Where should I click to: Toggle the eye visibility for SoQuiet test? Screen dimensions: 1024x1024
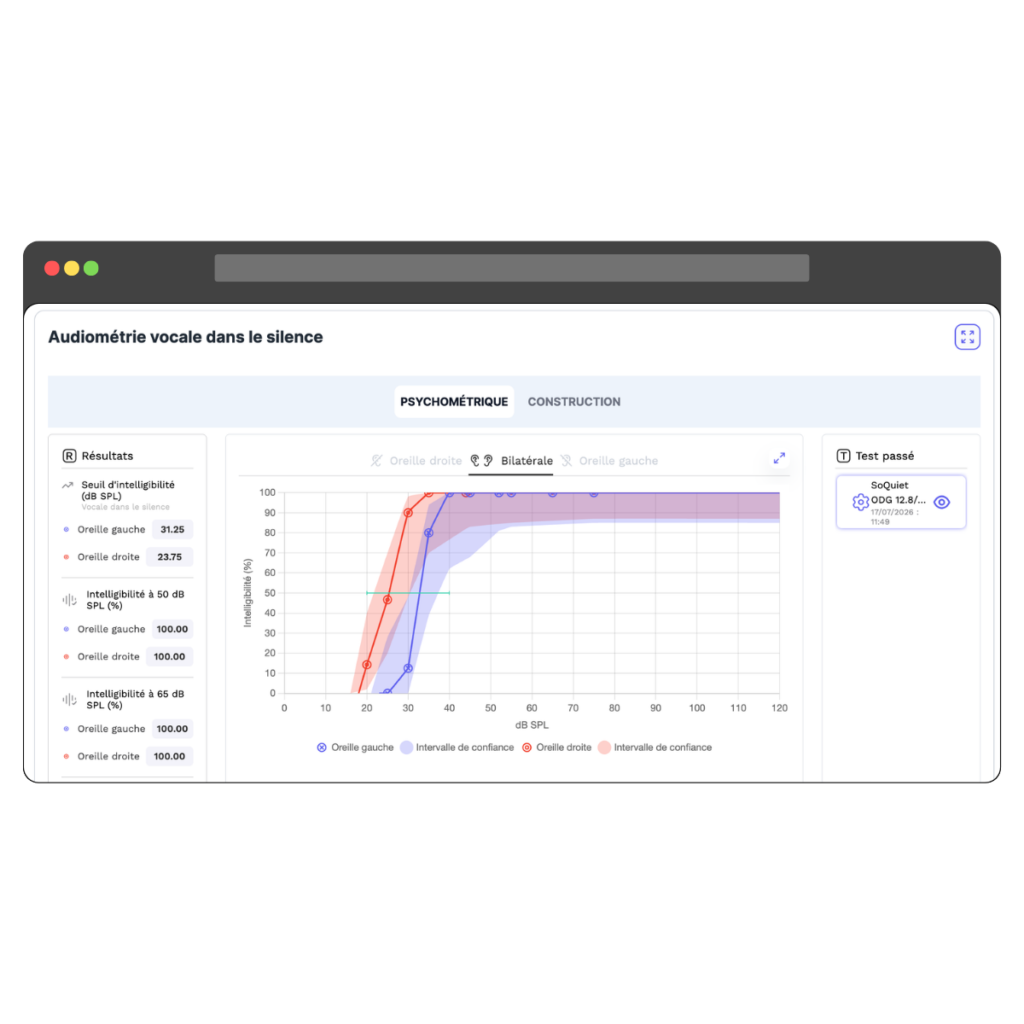[x=941, y=502]
